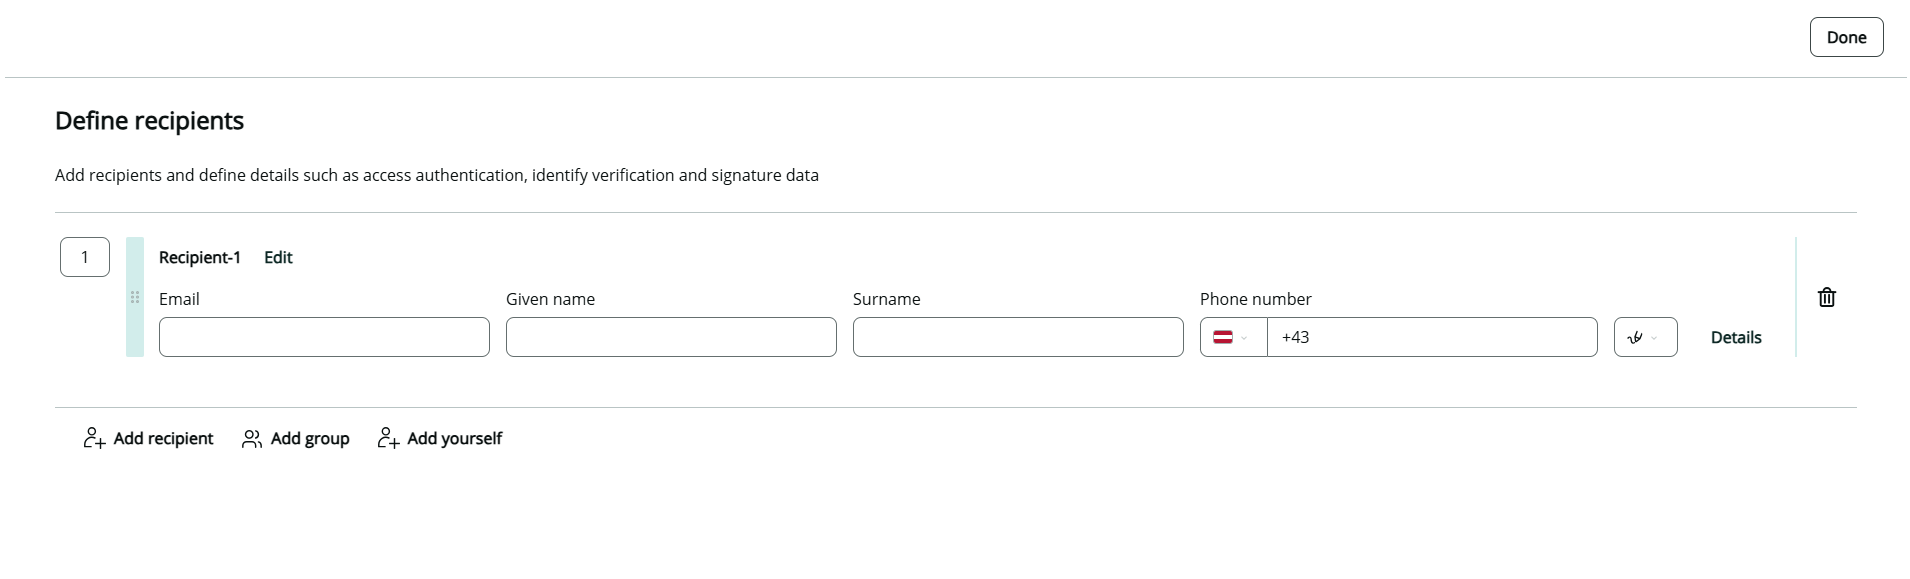Select the Surname text box

[x=1018, y=337]
